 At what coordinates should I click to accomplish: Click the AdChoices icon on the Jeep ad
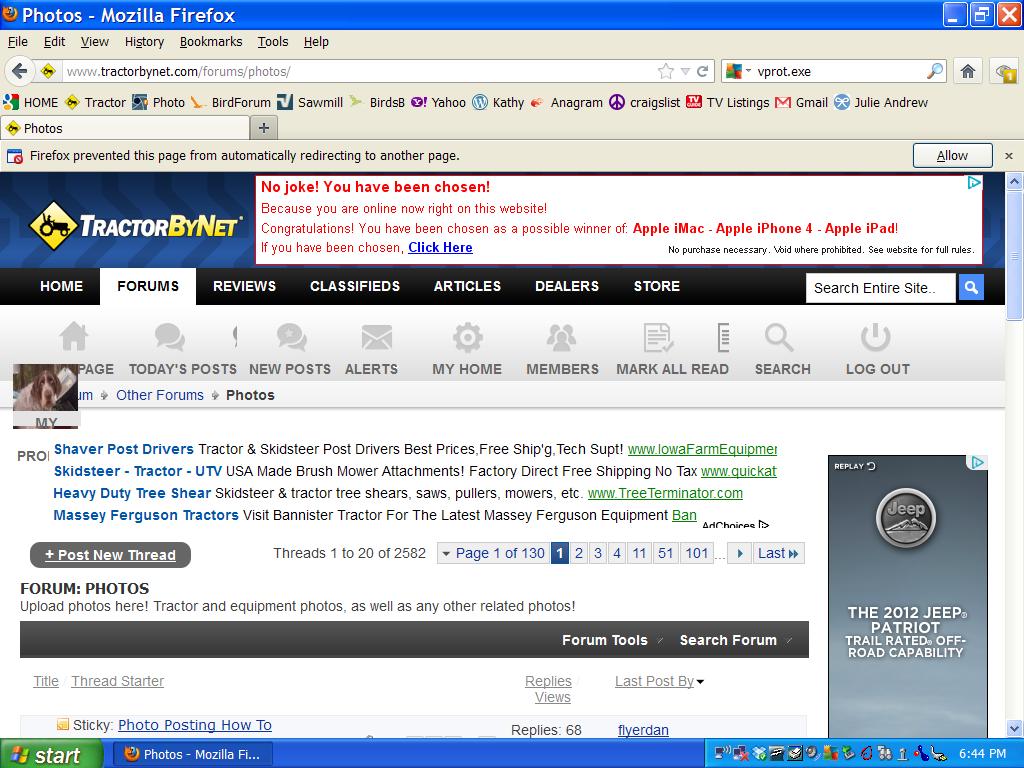[977, 463]
